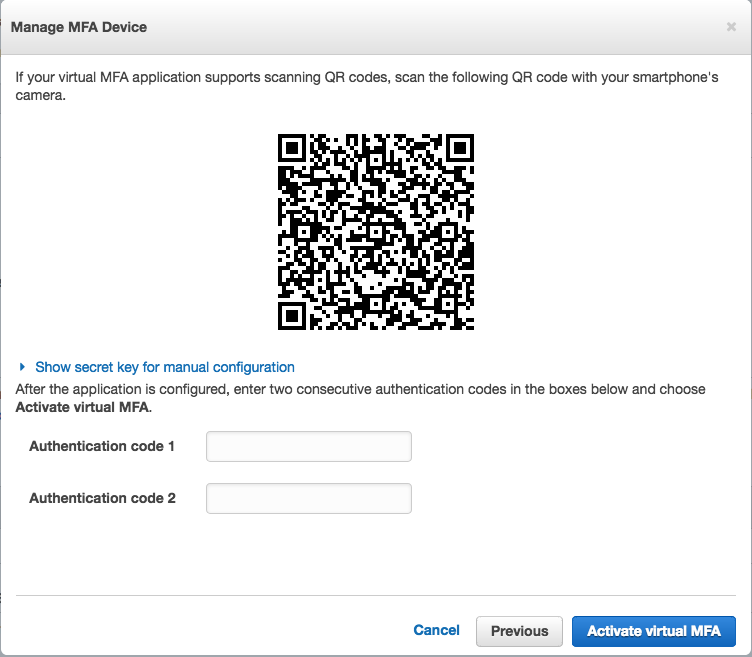Screen dimensions: 752x657
Task: Click Activate virtual MFA button
Action: click(654, 631)
